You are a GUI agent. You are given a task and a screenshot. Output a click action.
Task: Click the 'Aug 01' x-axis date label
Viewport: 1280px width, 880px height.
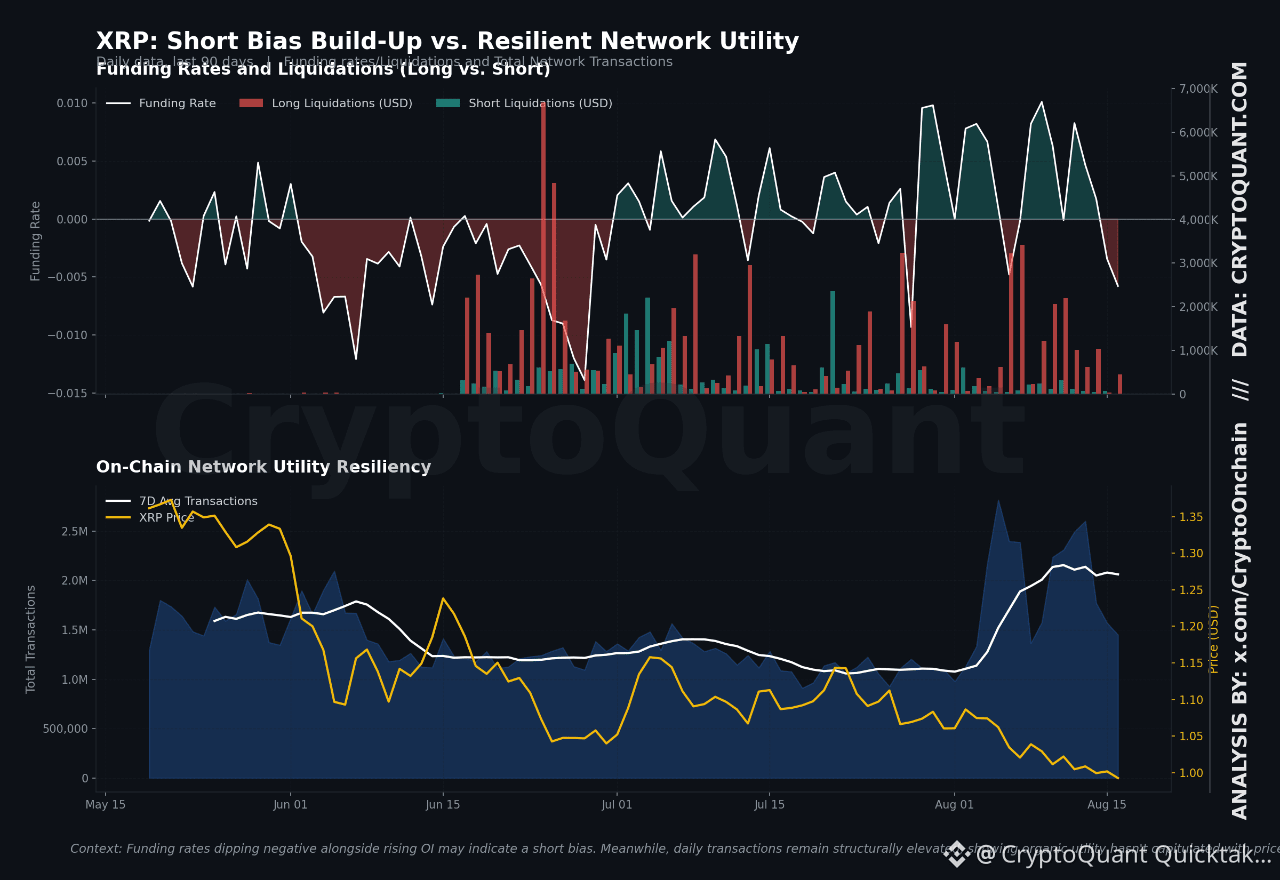pyautogui.click(x=954, y=804)
